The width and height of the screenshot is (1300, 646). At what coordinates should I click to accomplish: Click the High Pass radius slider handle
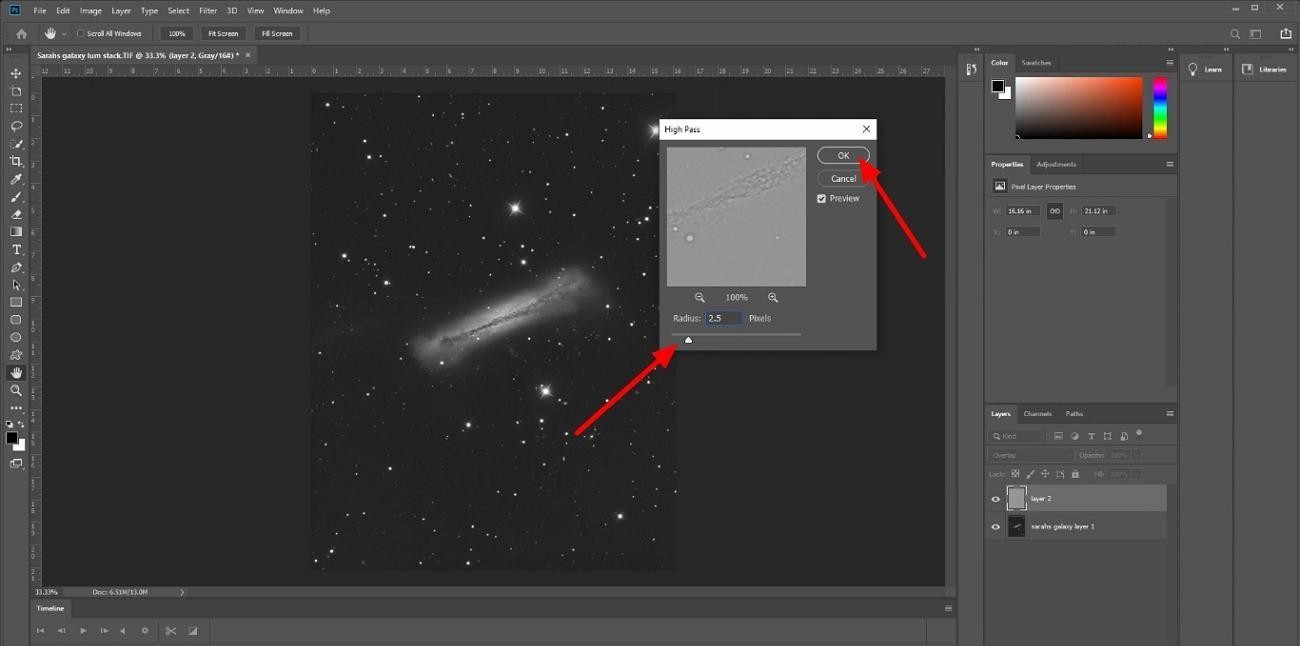[x=688, y=340]
